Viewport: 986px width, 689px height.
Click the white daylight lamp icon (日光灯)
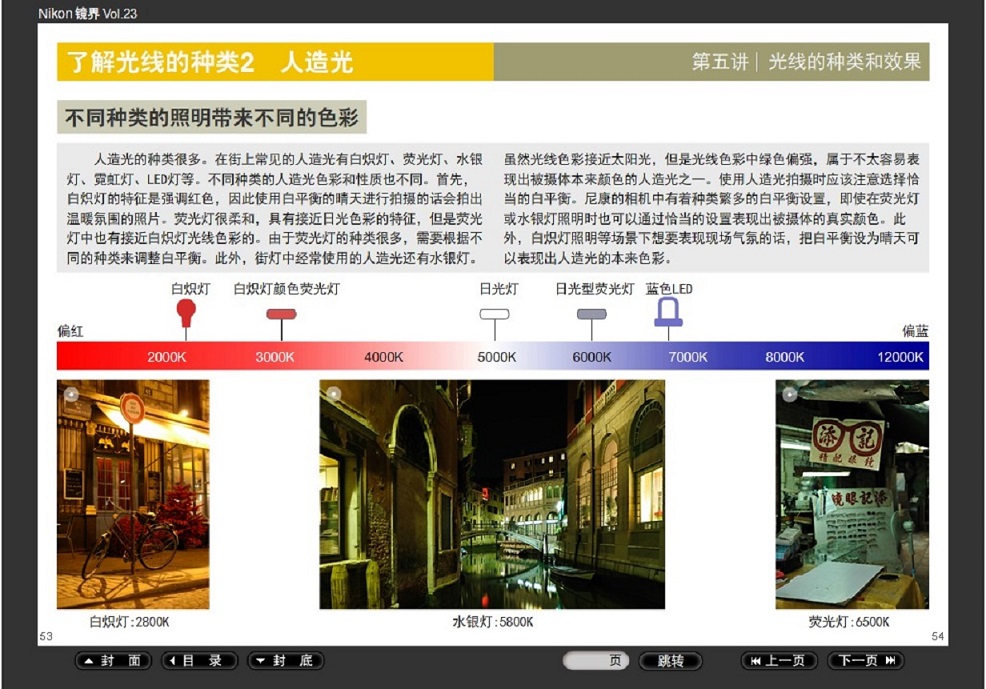click(x=494, y=314)
